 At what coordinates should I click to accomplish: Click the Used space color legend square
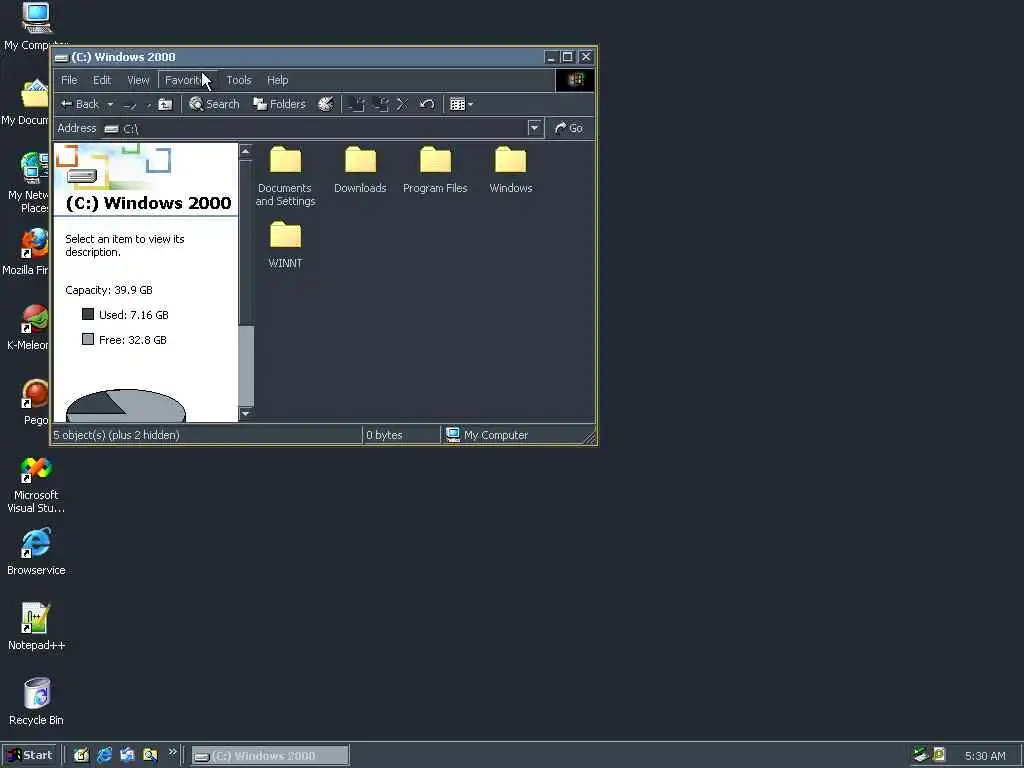pos(88,315)
